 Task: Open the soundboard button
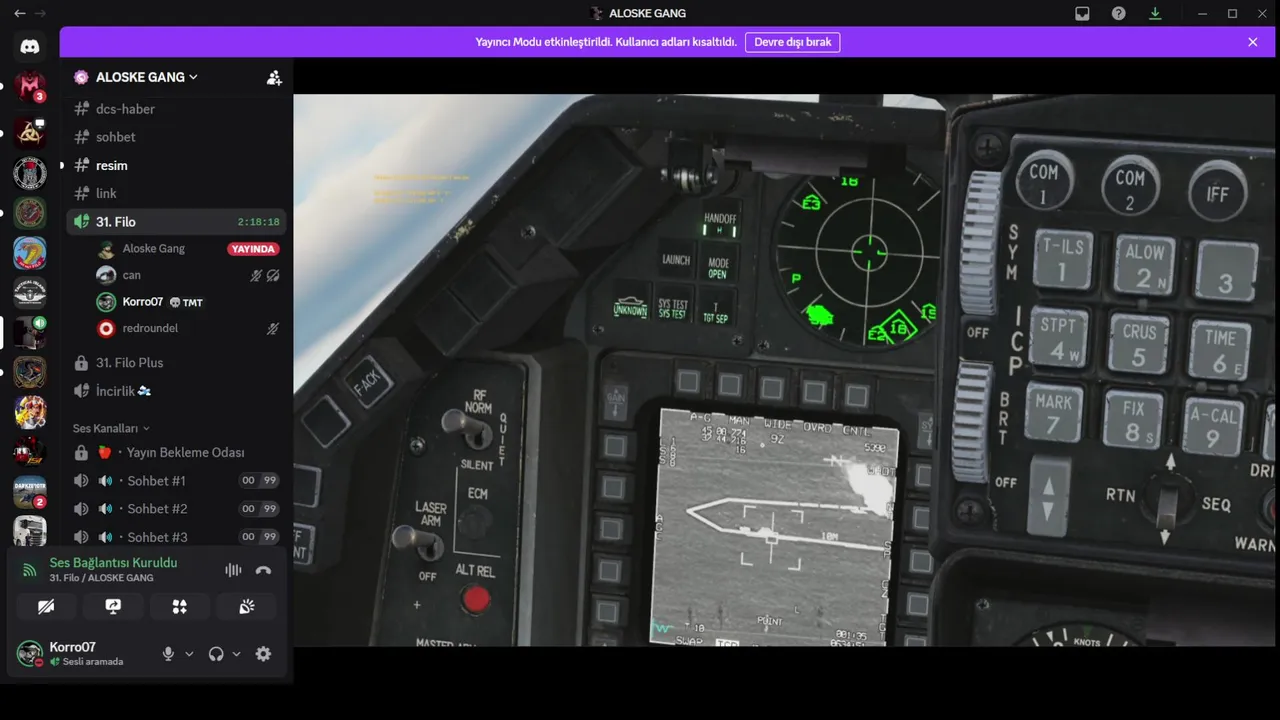[246, 606]
